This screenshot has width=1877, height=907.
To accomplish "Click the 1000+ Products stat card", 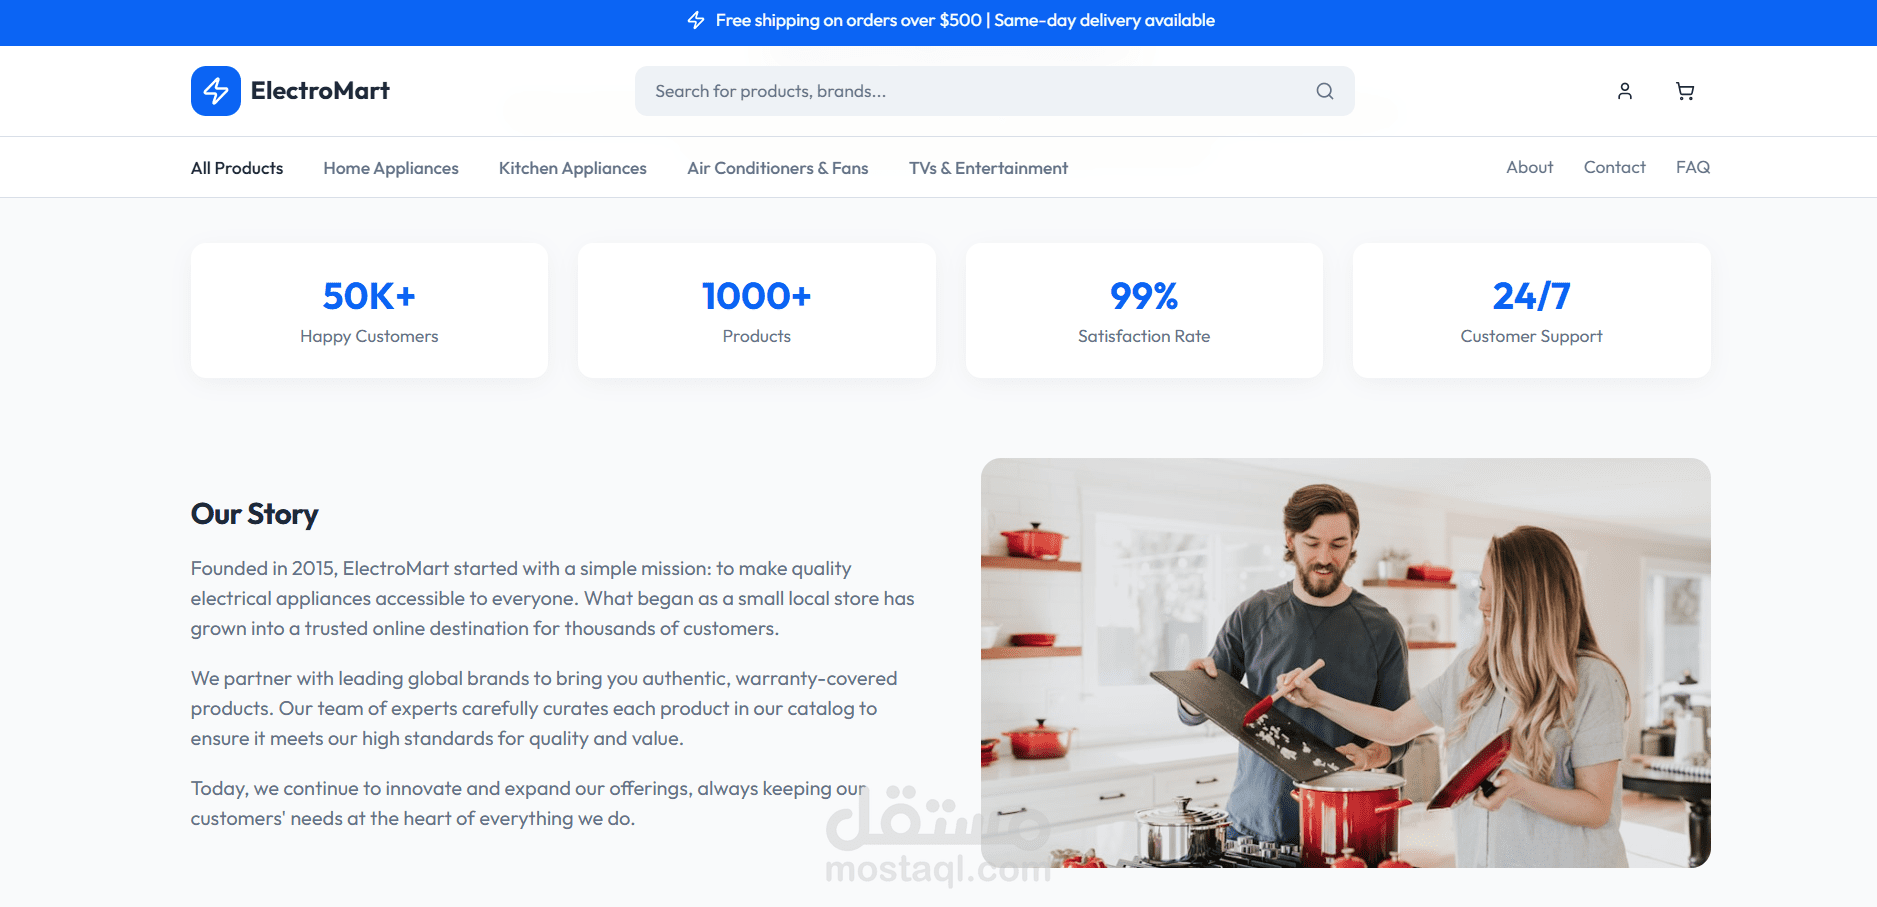I will (x=757, y=310).
